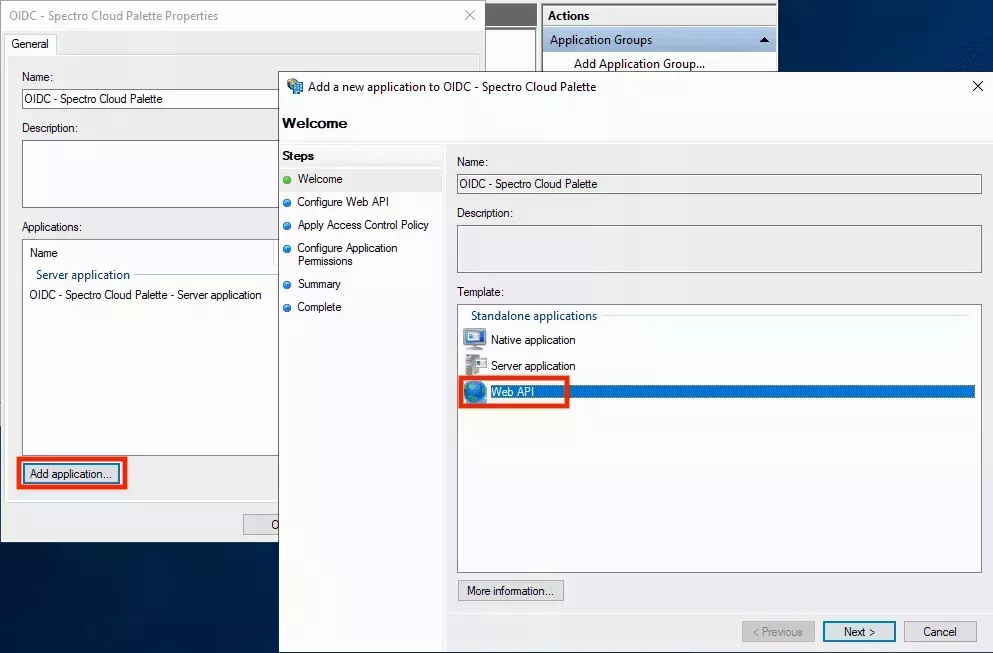Proceed by clicking Next
This screenshot has height=653, width=993.
coord(858,631)
